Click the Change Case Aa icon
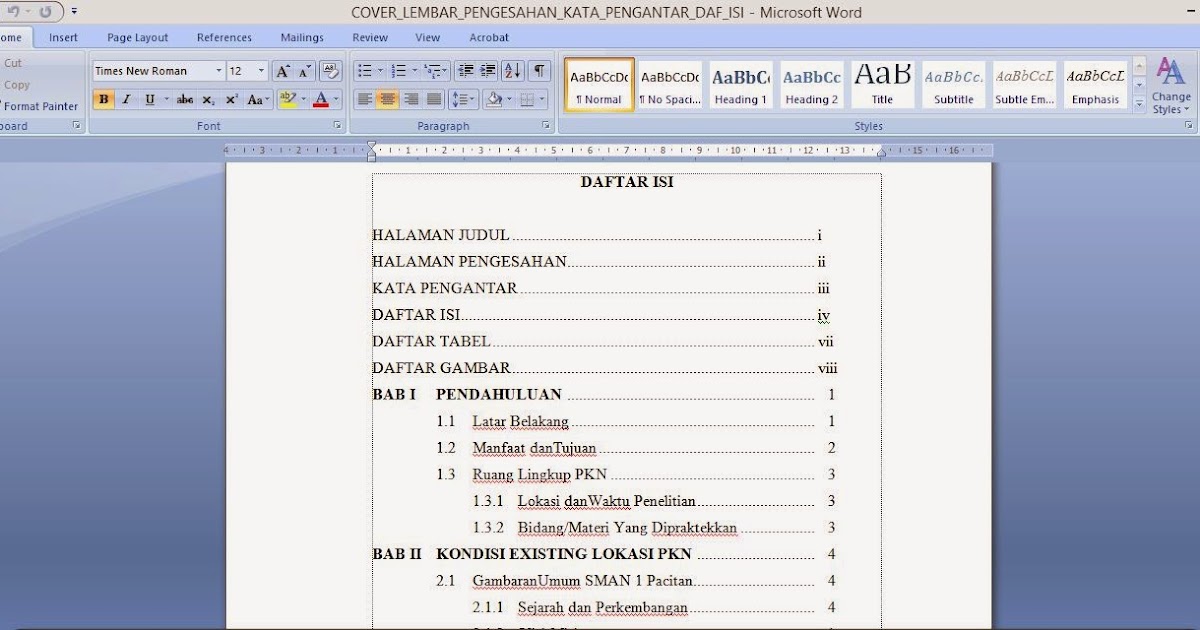Viewport: 1200px width, 630px height. (256, 100)
